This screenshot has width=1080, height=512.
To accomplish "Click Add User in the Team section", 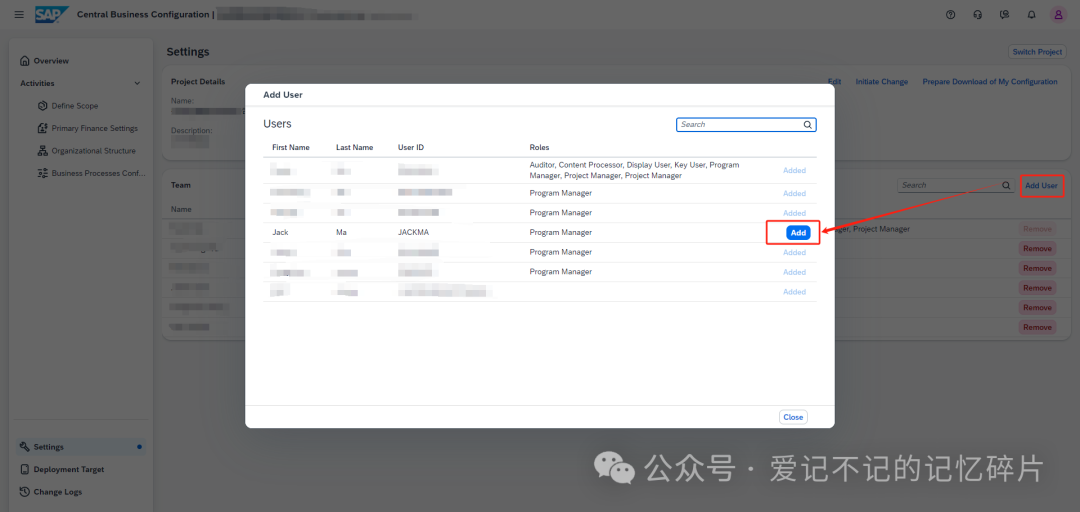I will tap(1041, 185).
